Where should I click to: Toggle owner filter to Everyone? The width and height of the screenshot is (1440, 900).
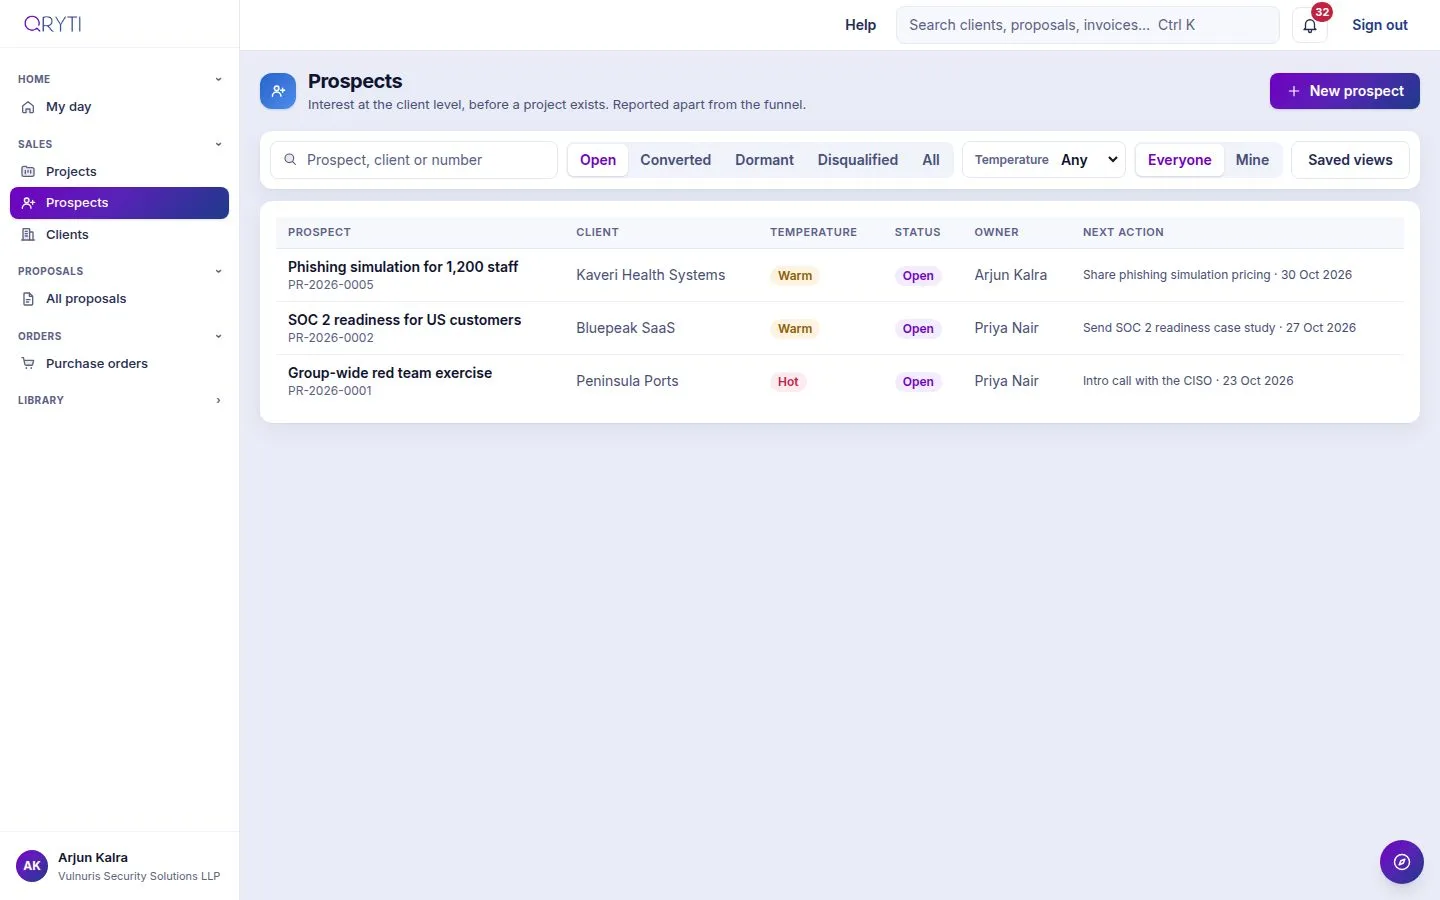click(x=1180, y=160)
